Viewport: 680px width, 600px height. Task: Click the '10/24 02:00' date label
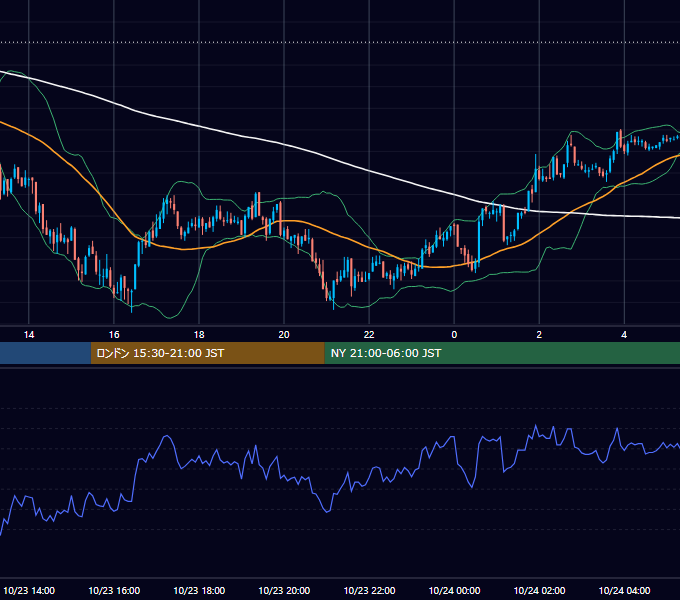[x=539, y=590]
